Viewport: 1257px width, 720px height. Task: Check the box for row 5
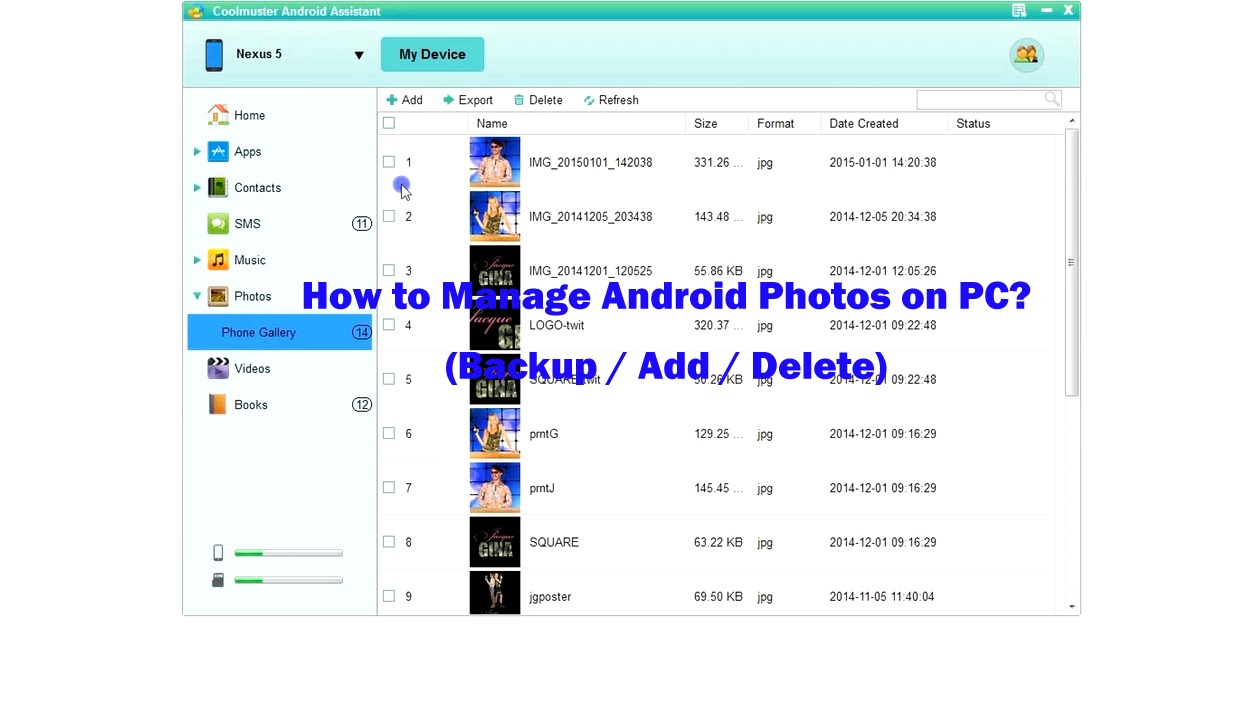click(389, 379)
